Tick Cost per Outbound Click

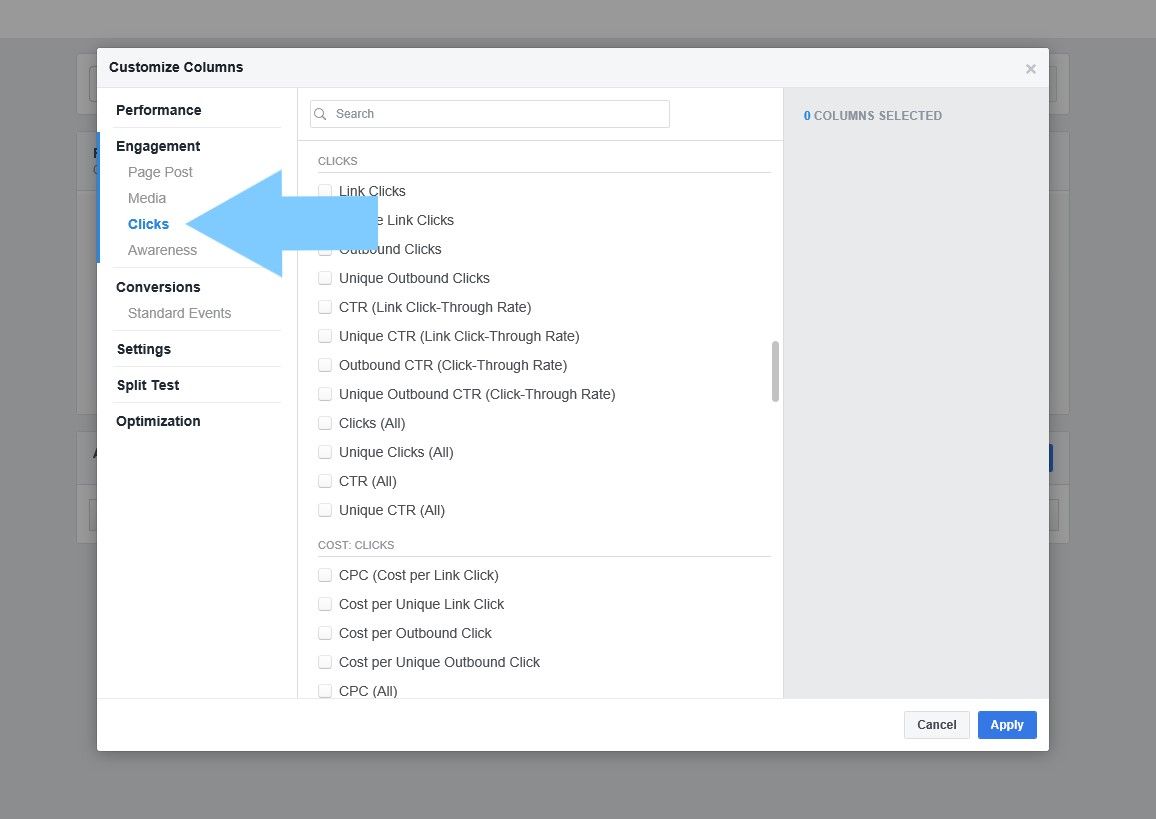(x=324, y=633)
